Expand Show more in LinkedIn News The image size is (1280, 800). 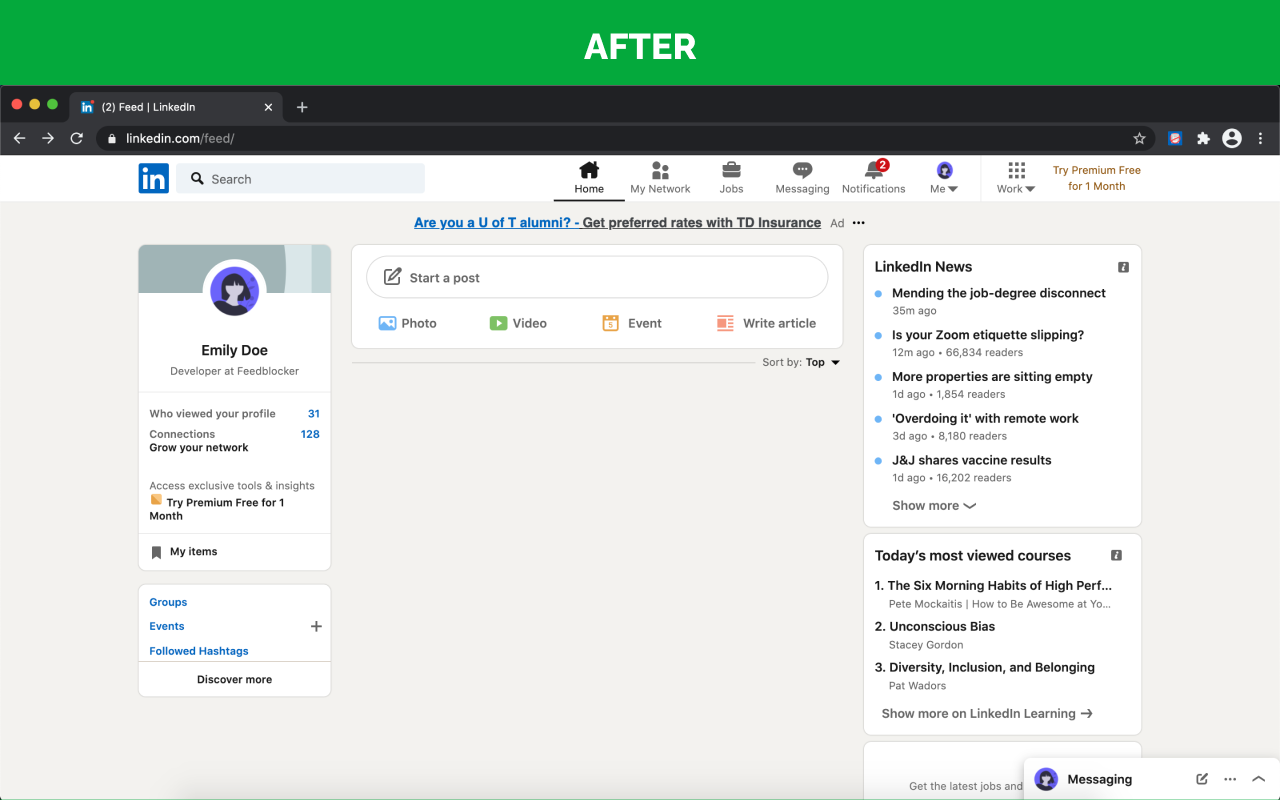pyautogui.click(x=934, y=505)
